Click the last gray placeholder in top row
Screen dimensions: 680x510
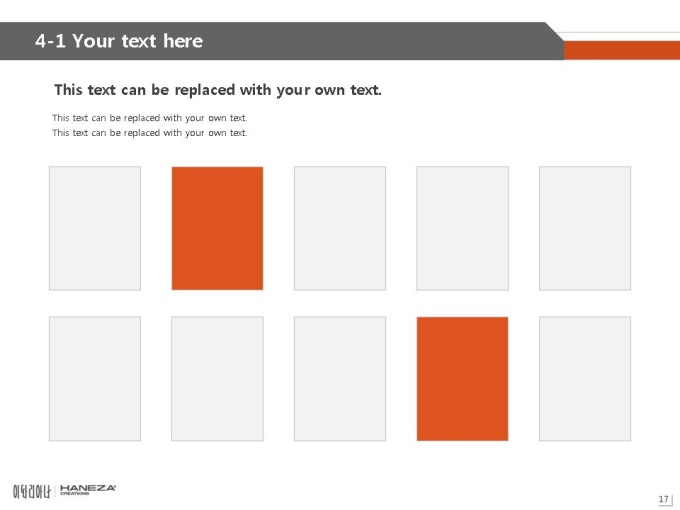tap(585, 228)
